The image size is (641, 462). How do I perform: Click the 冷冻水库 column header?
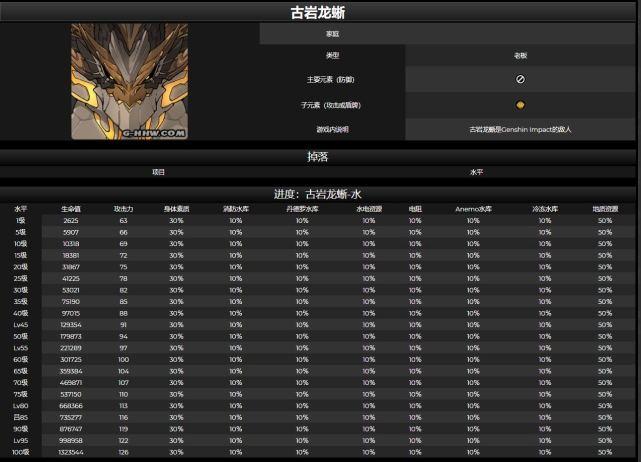pos(540,209)
